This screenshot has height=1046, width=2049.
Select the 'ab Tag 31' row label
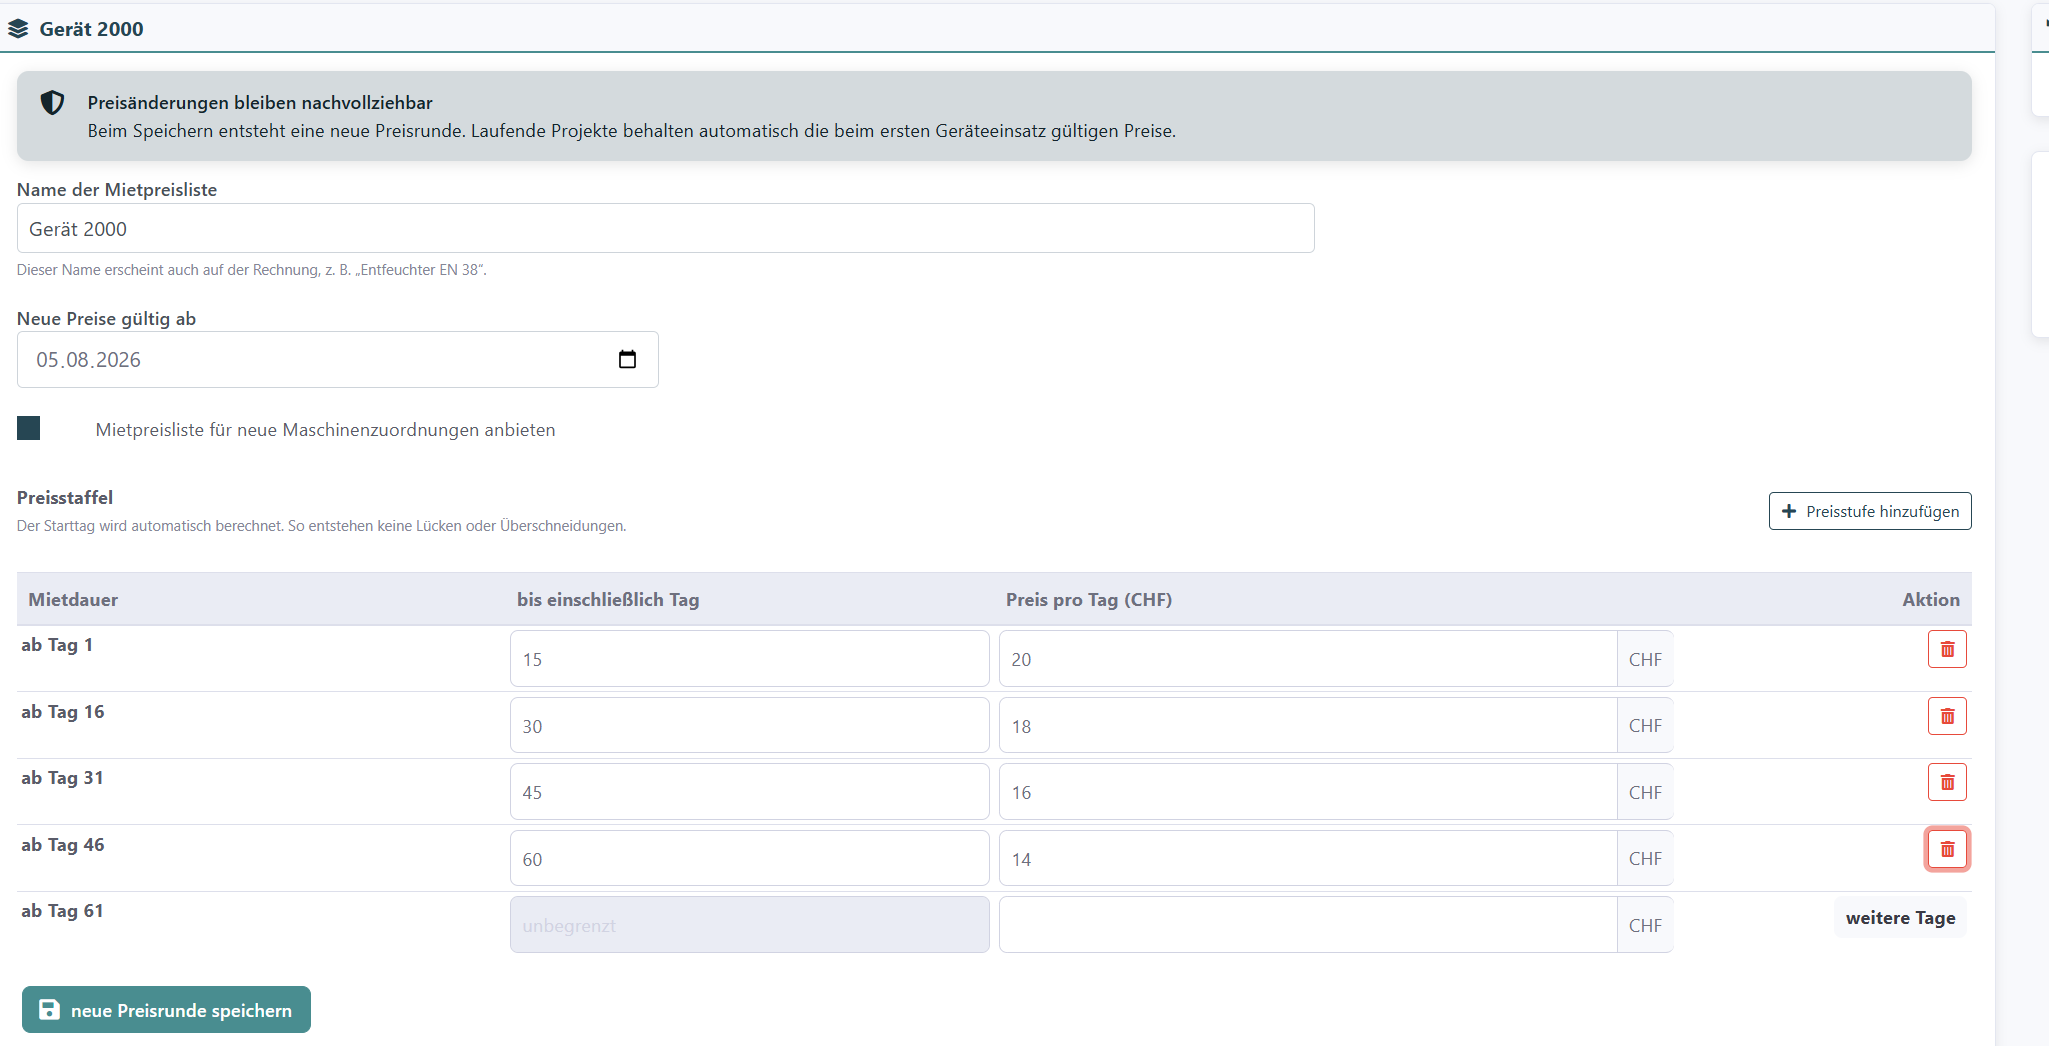[x=62, y=778]
